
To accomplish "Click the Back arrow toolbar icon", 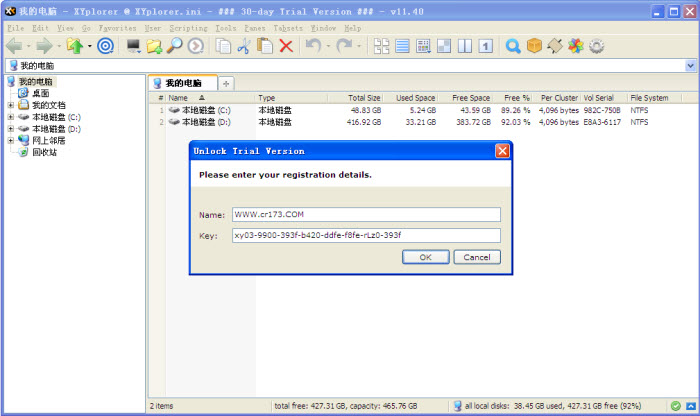I will click(x=14, y=46).
